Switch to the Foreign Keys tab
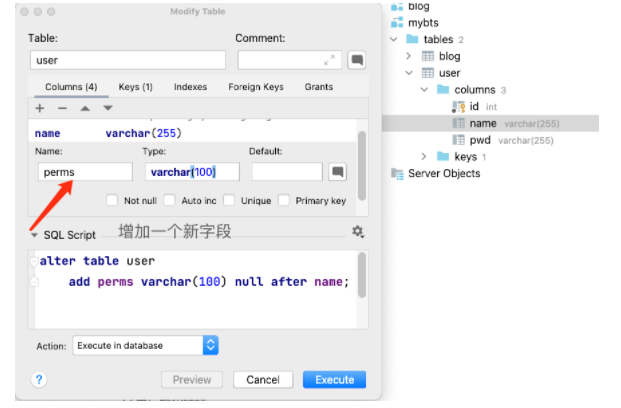621x408 pixels. pyautogui.click(x=256, y=87)
